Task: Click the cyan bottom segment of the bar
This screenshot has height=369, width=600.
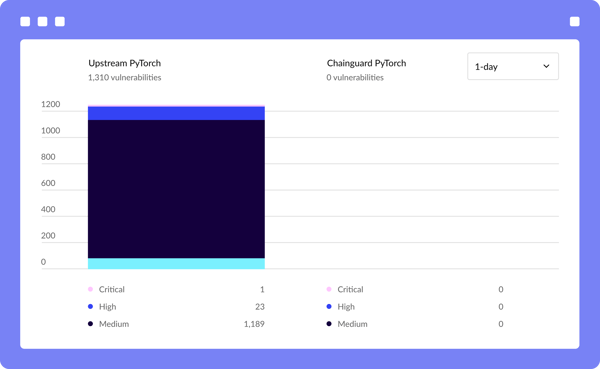Action: (176, 263)
